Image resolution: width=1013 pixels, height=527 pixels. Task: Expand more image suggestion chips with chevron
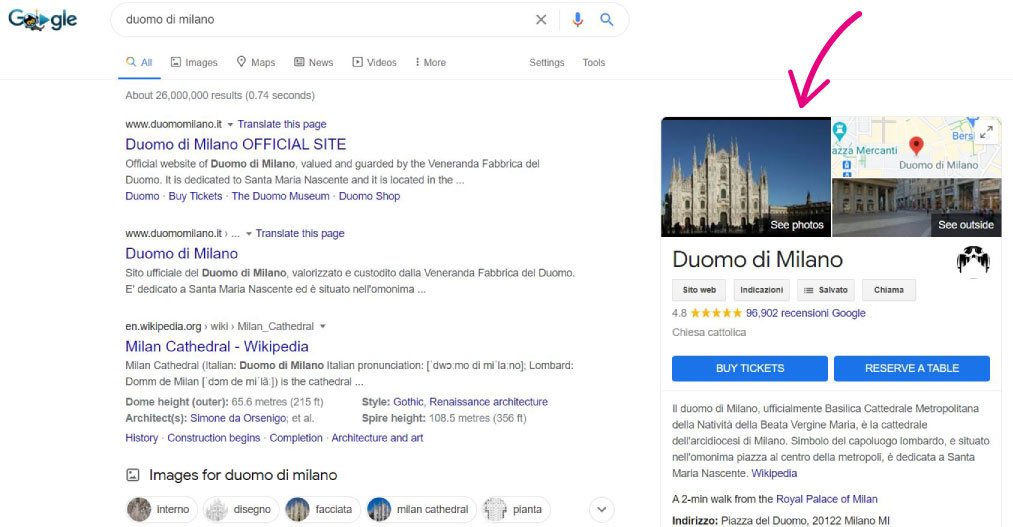point(601,510)
